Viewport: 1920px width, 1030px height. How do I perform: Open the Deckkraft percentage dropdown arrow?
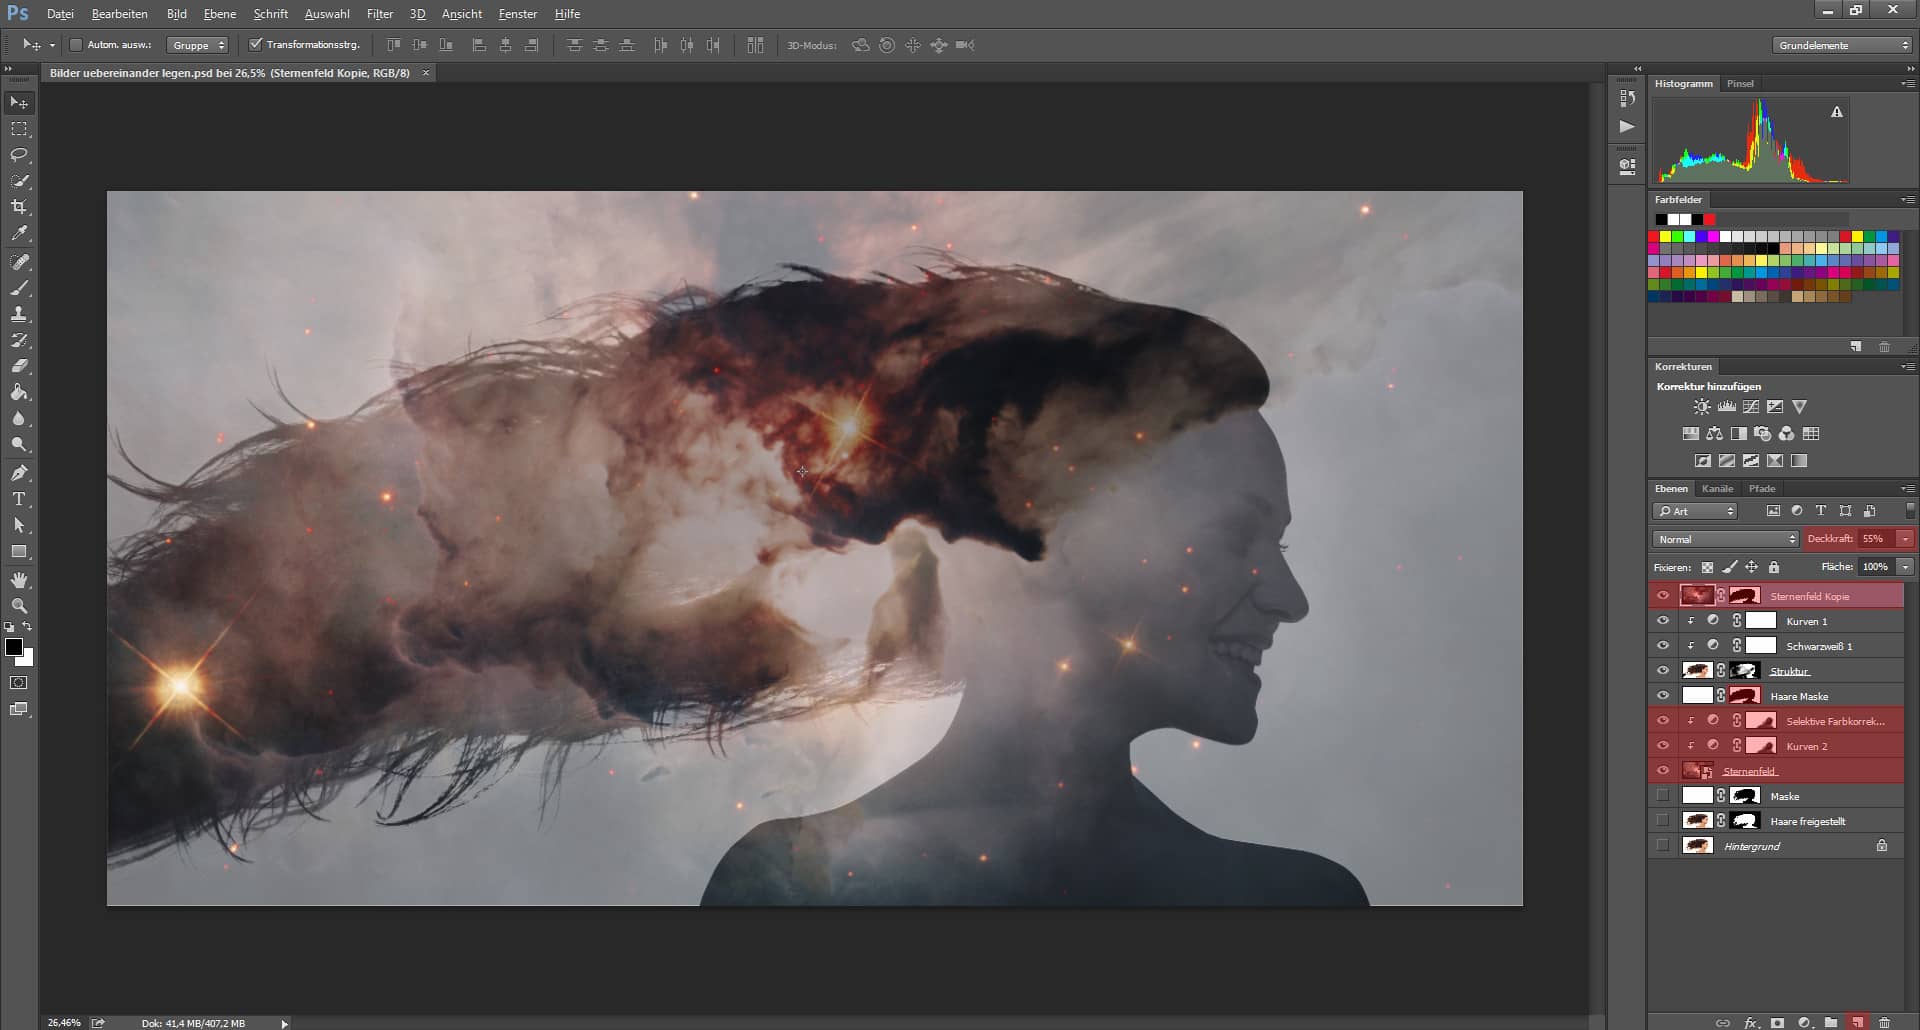tap(1905, 539)
